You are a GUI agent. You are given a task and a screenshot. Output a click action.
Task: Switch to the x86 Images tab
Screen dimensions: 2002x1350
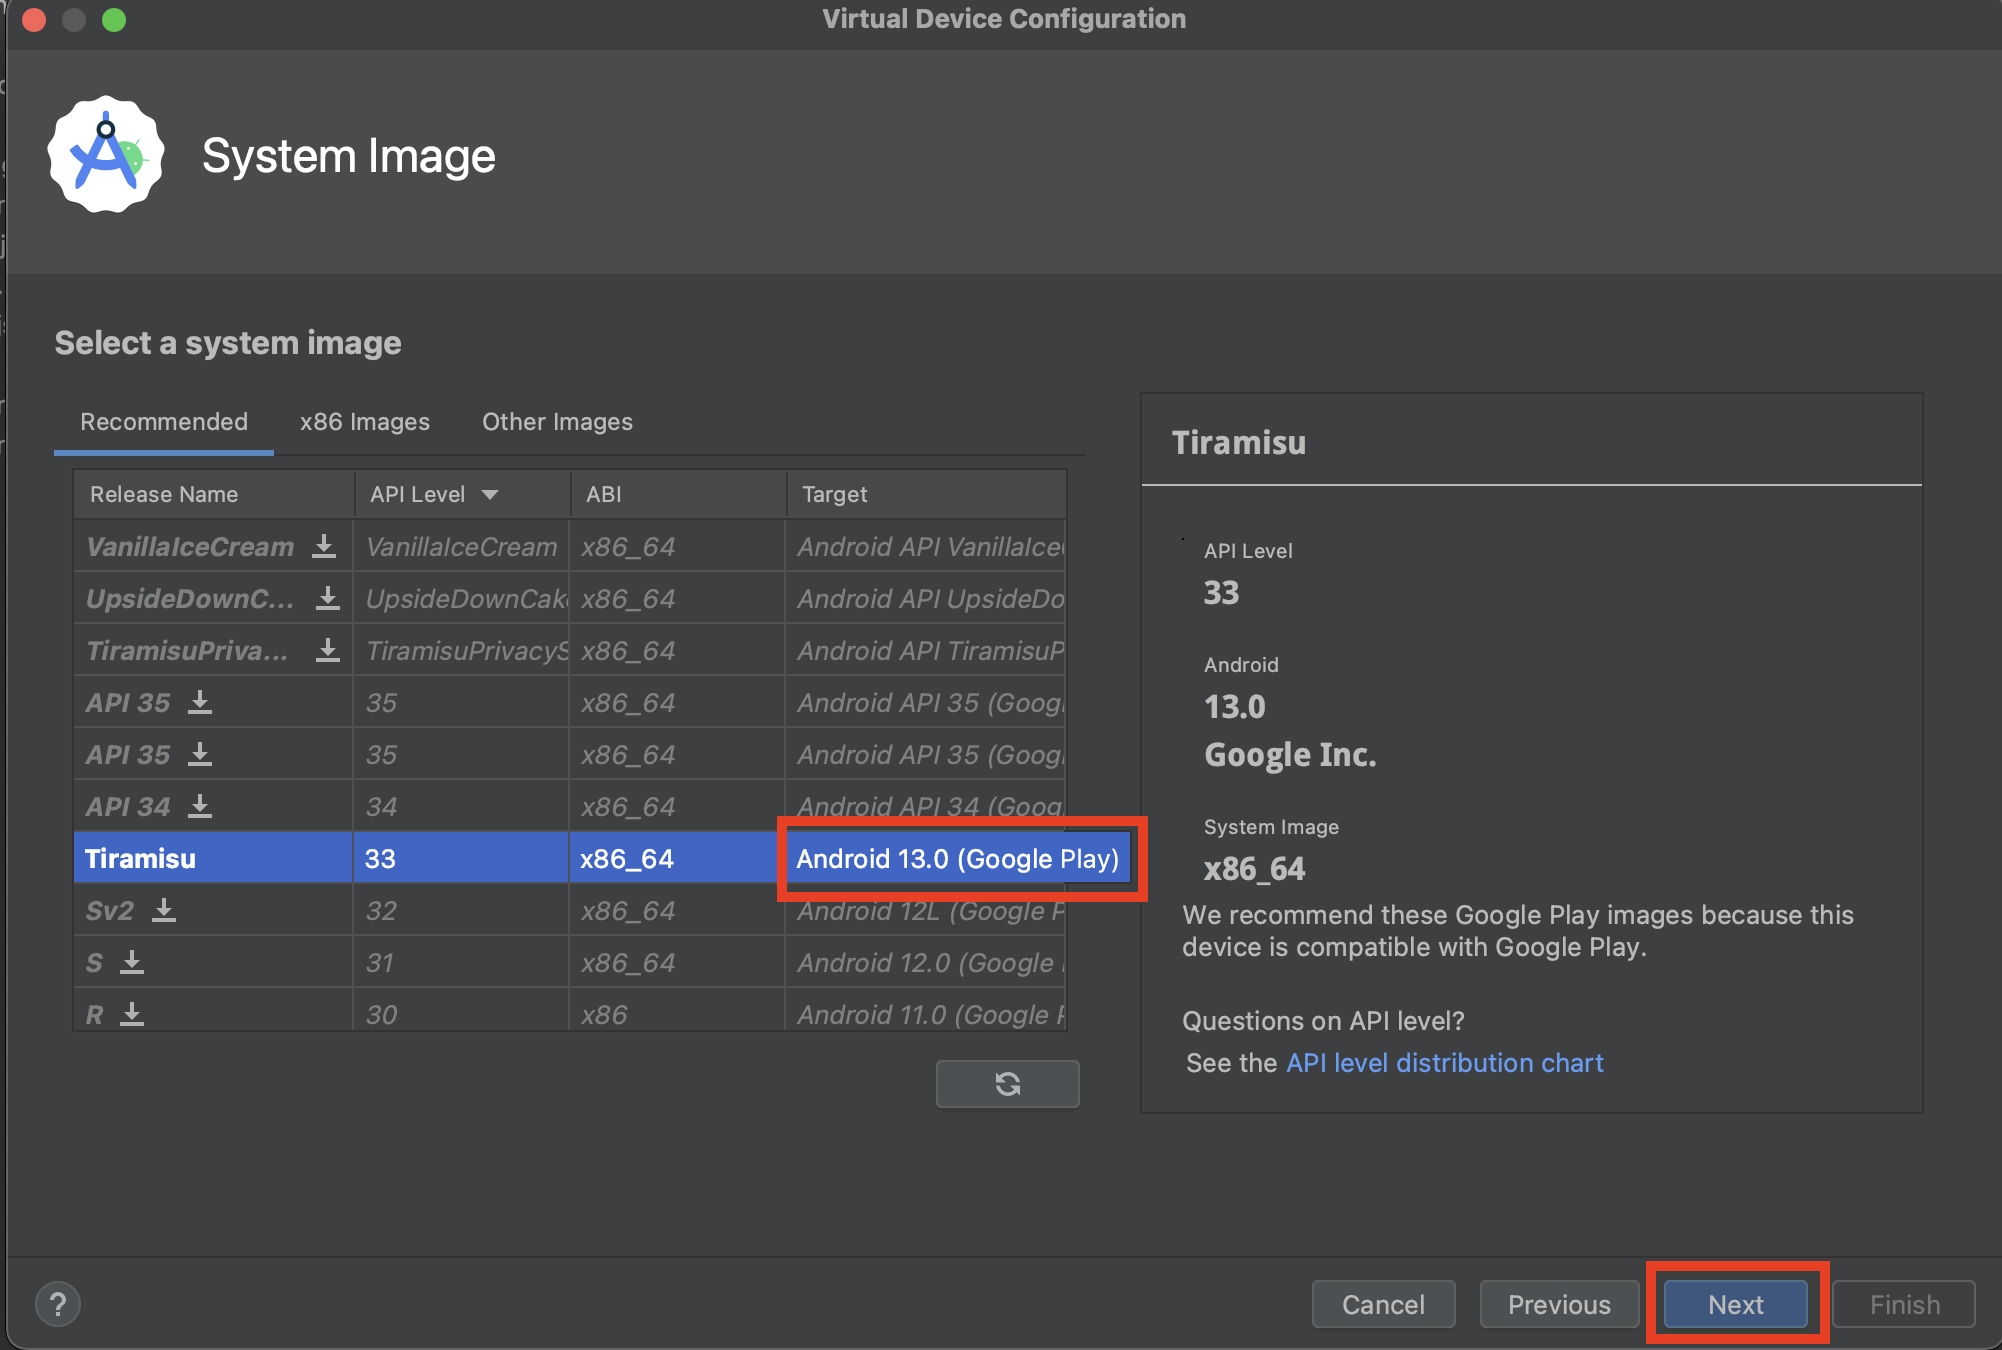(x=365, y=422)
